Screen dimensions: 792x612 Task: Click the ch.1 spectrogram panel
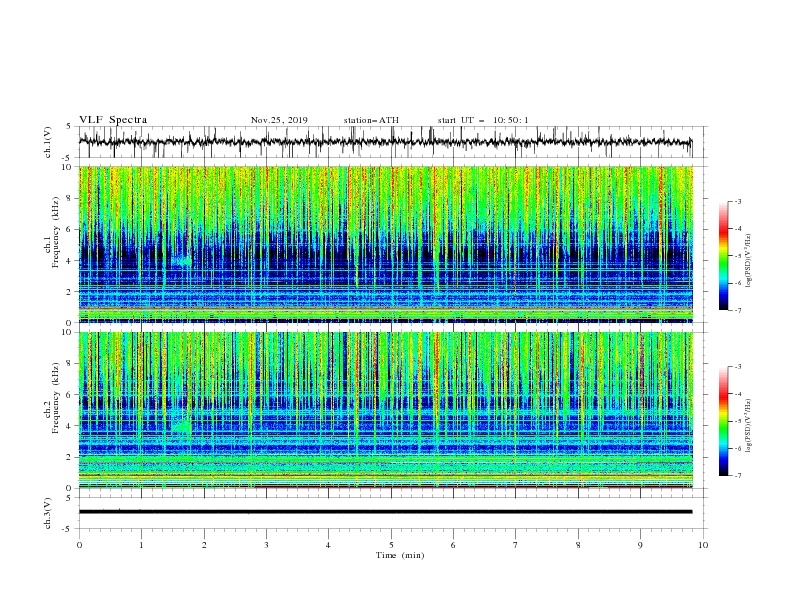[385, 244]
